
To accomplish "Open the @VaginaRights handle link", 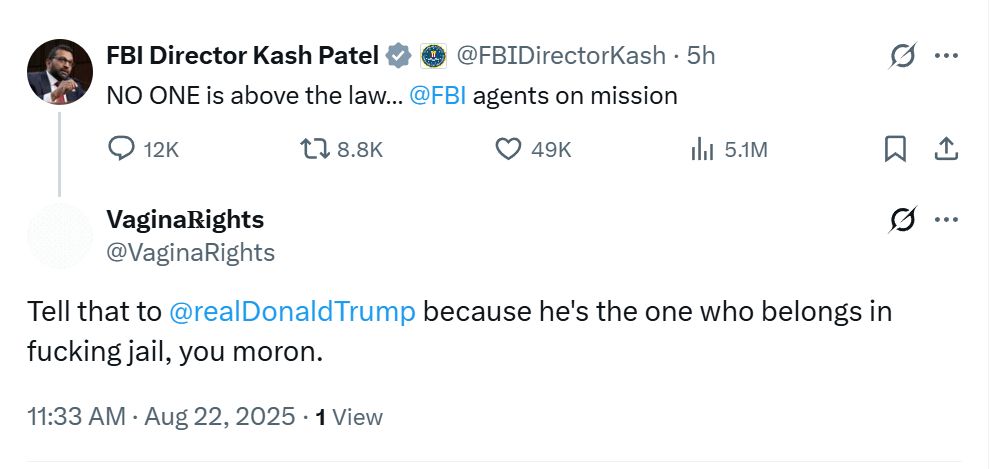I will pyautogui.click(x=190, y=253).
